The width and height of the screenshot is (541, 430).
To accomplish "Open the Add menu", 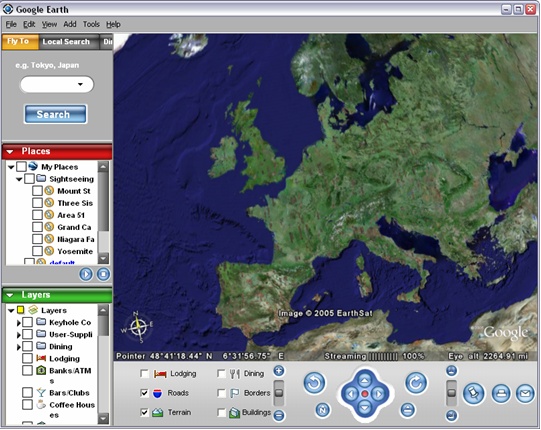I will 70,24.
